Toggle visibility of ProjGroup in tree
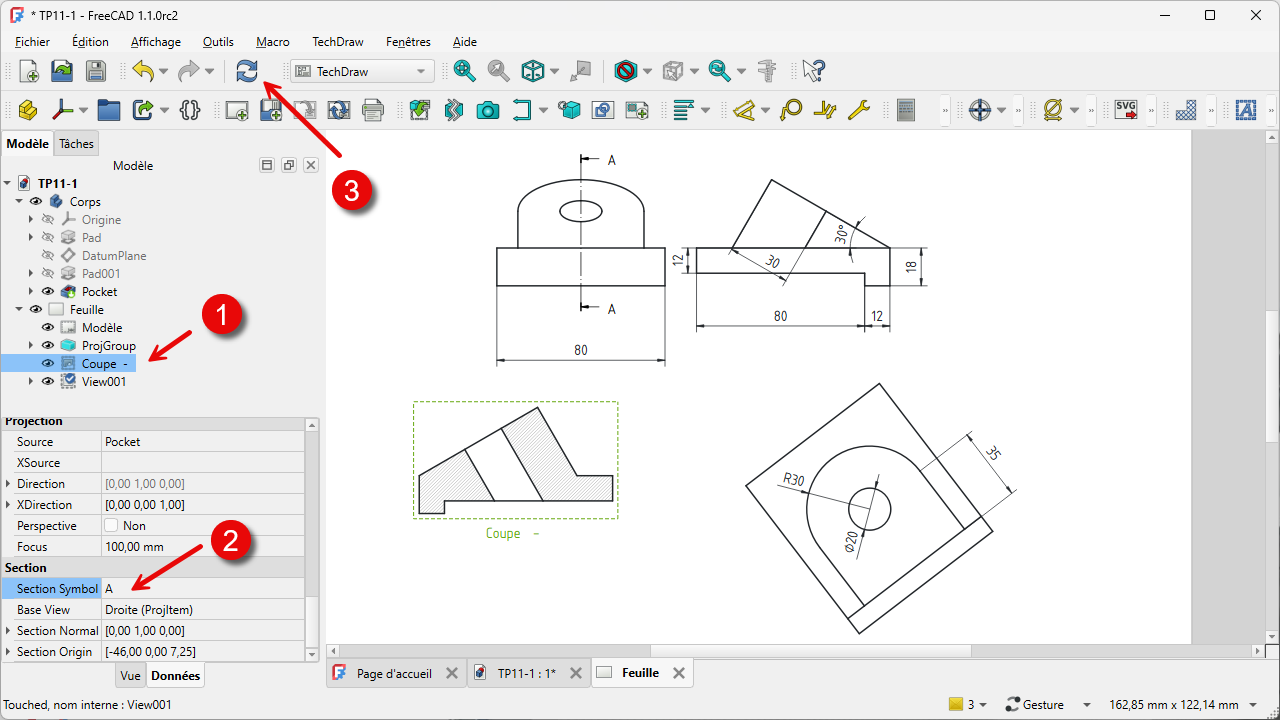The width and height of the screenshot is (1280, 720). [x=48, y=346]
